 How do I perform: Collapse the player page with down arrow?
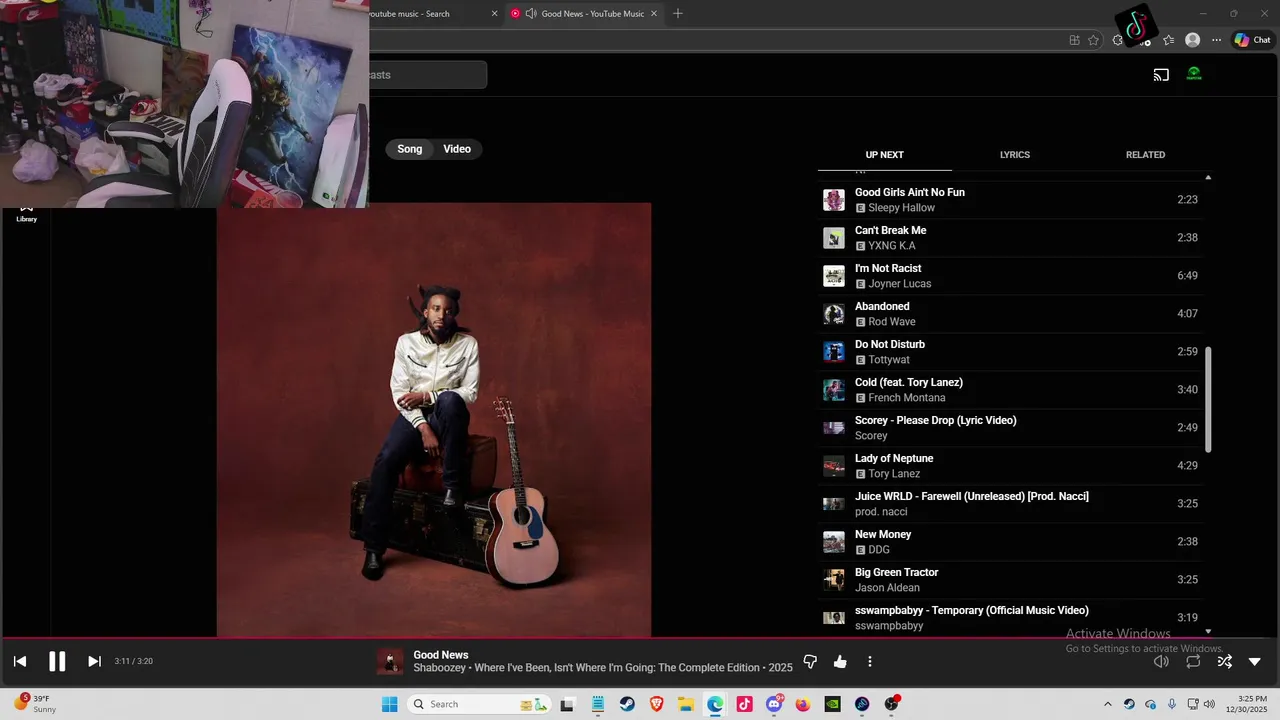1255,661
